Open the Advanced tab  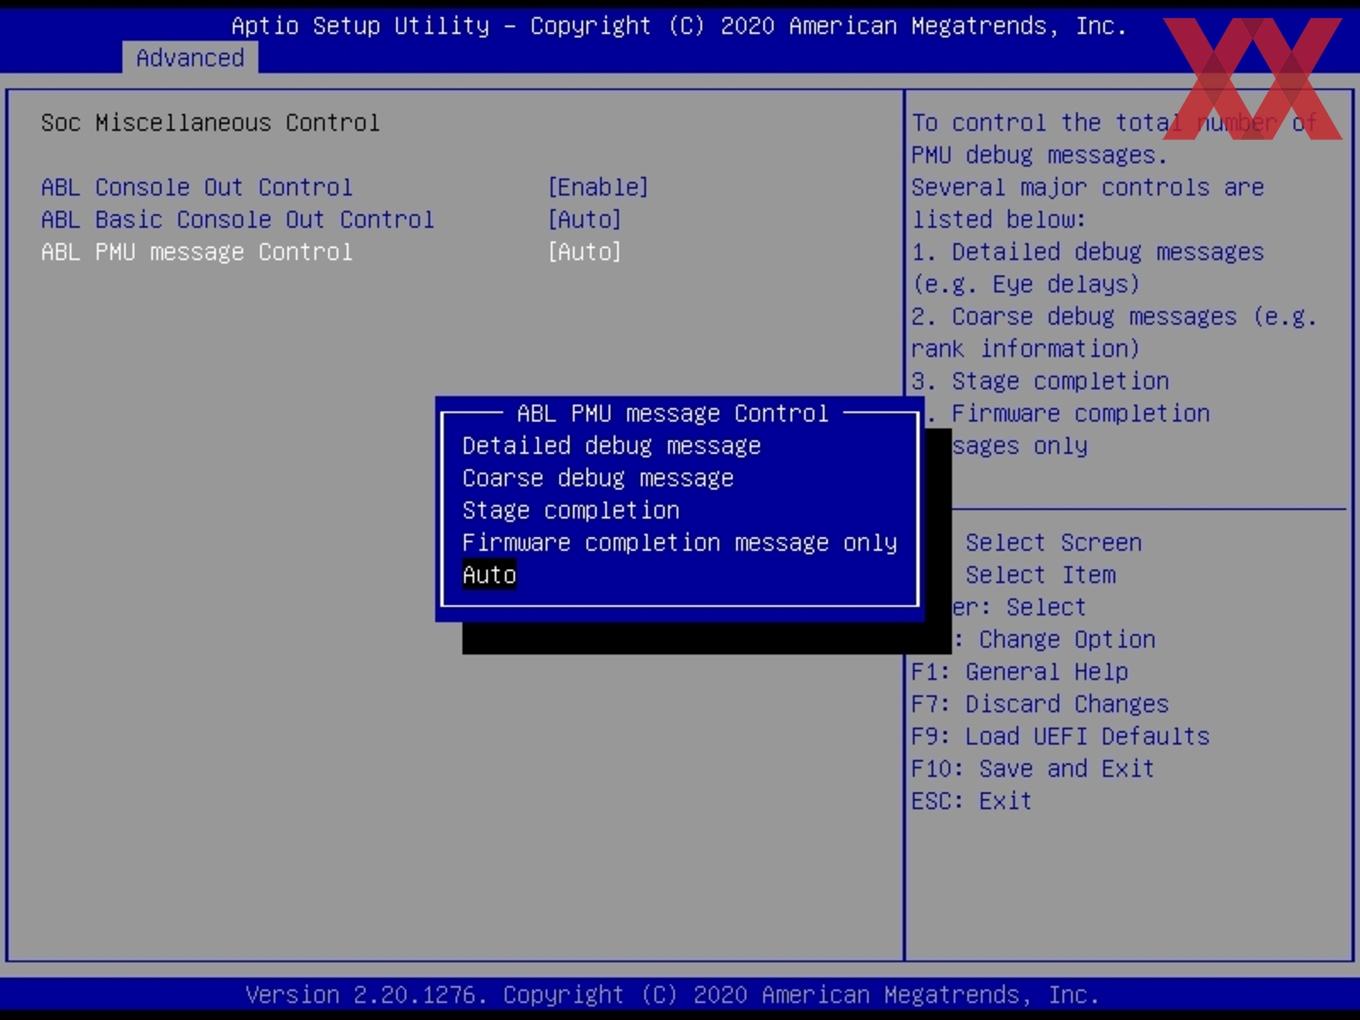point(190,58)
